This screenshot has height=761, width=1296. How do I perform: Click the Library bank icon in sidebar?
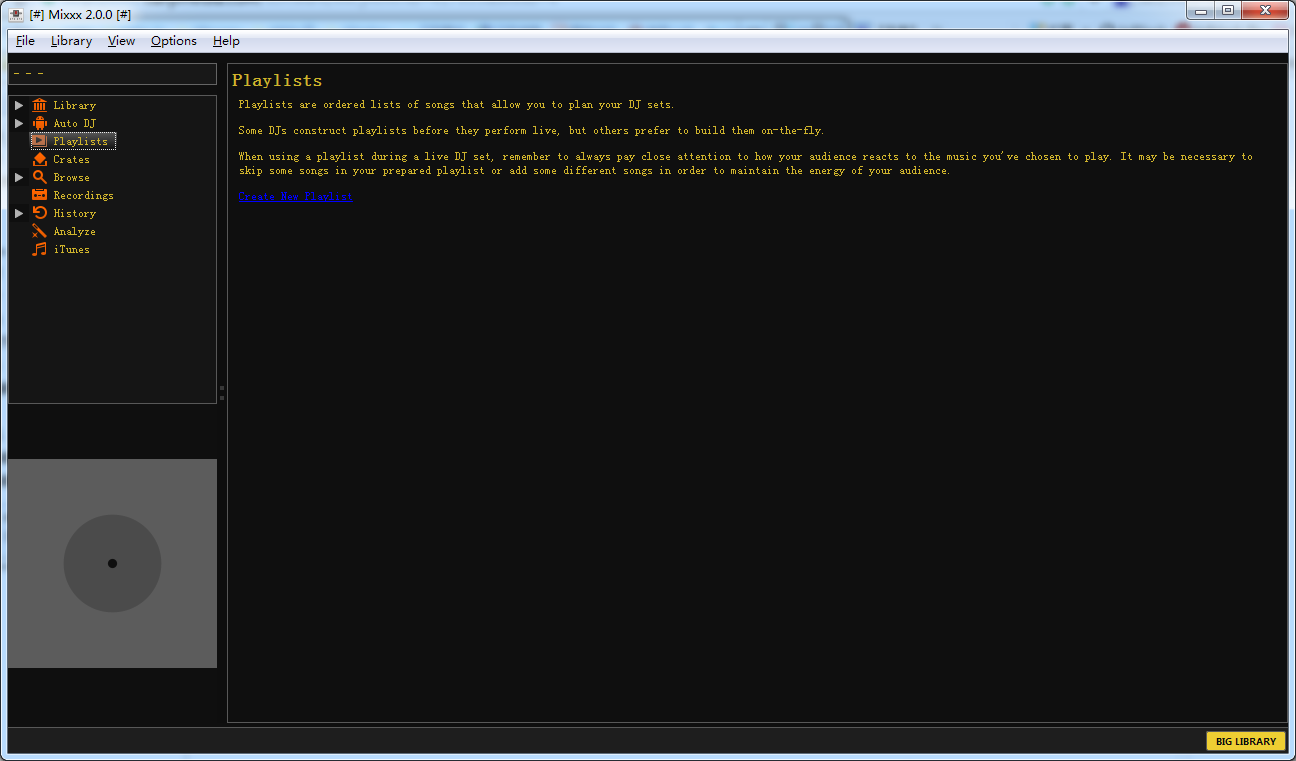click(39, 105)
